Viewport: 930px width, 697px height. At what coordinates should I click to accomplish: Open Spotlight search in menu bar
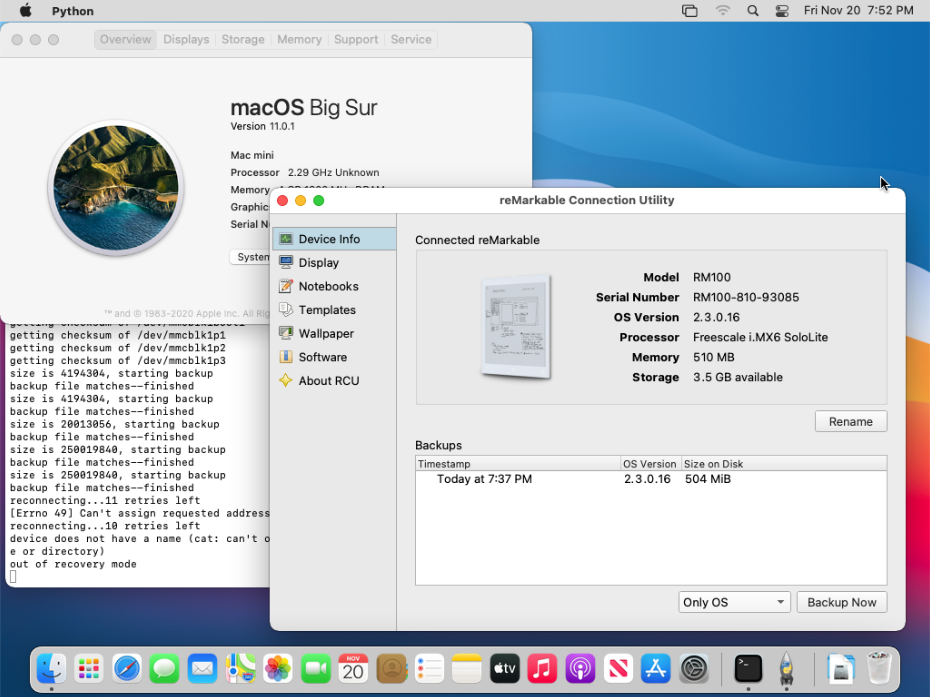753,11
